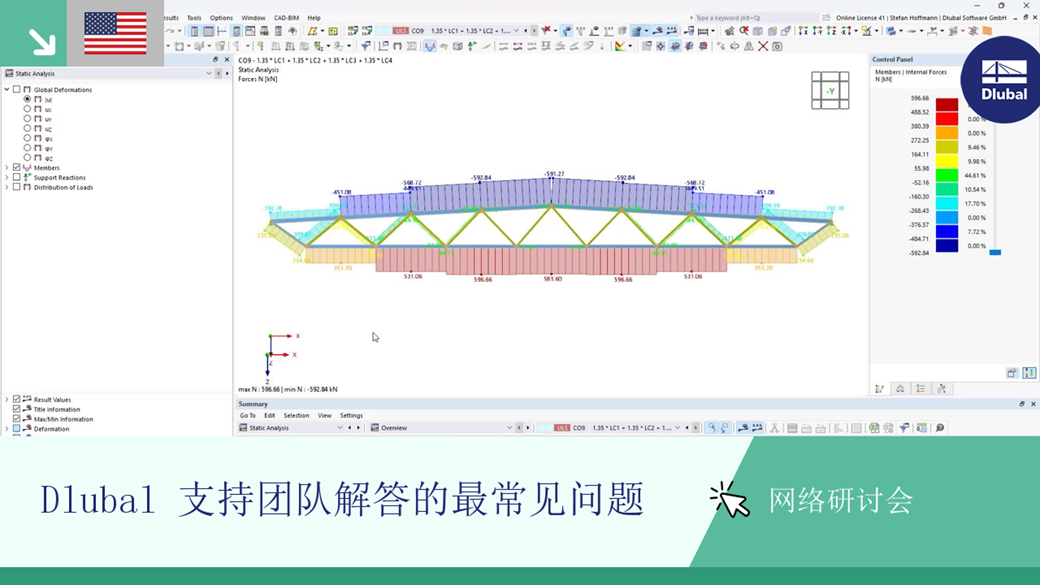
Task: Click the first icon on Control Panel bottom tab row
Action: 879,389
